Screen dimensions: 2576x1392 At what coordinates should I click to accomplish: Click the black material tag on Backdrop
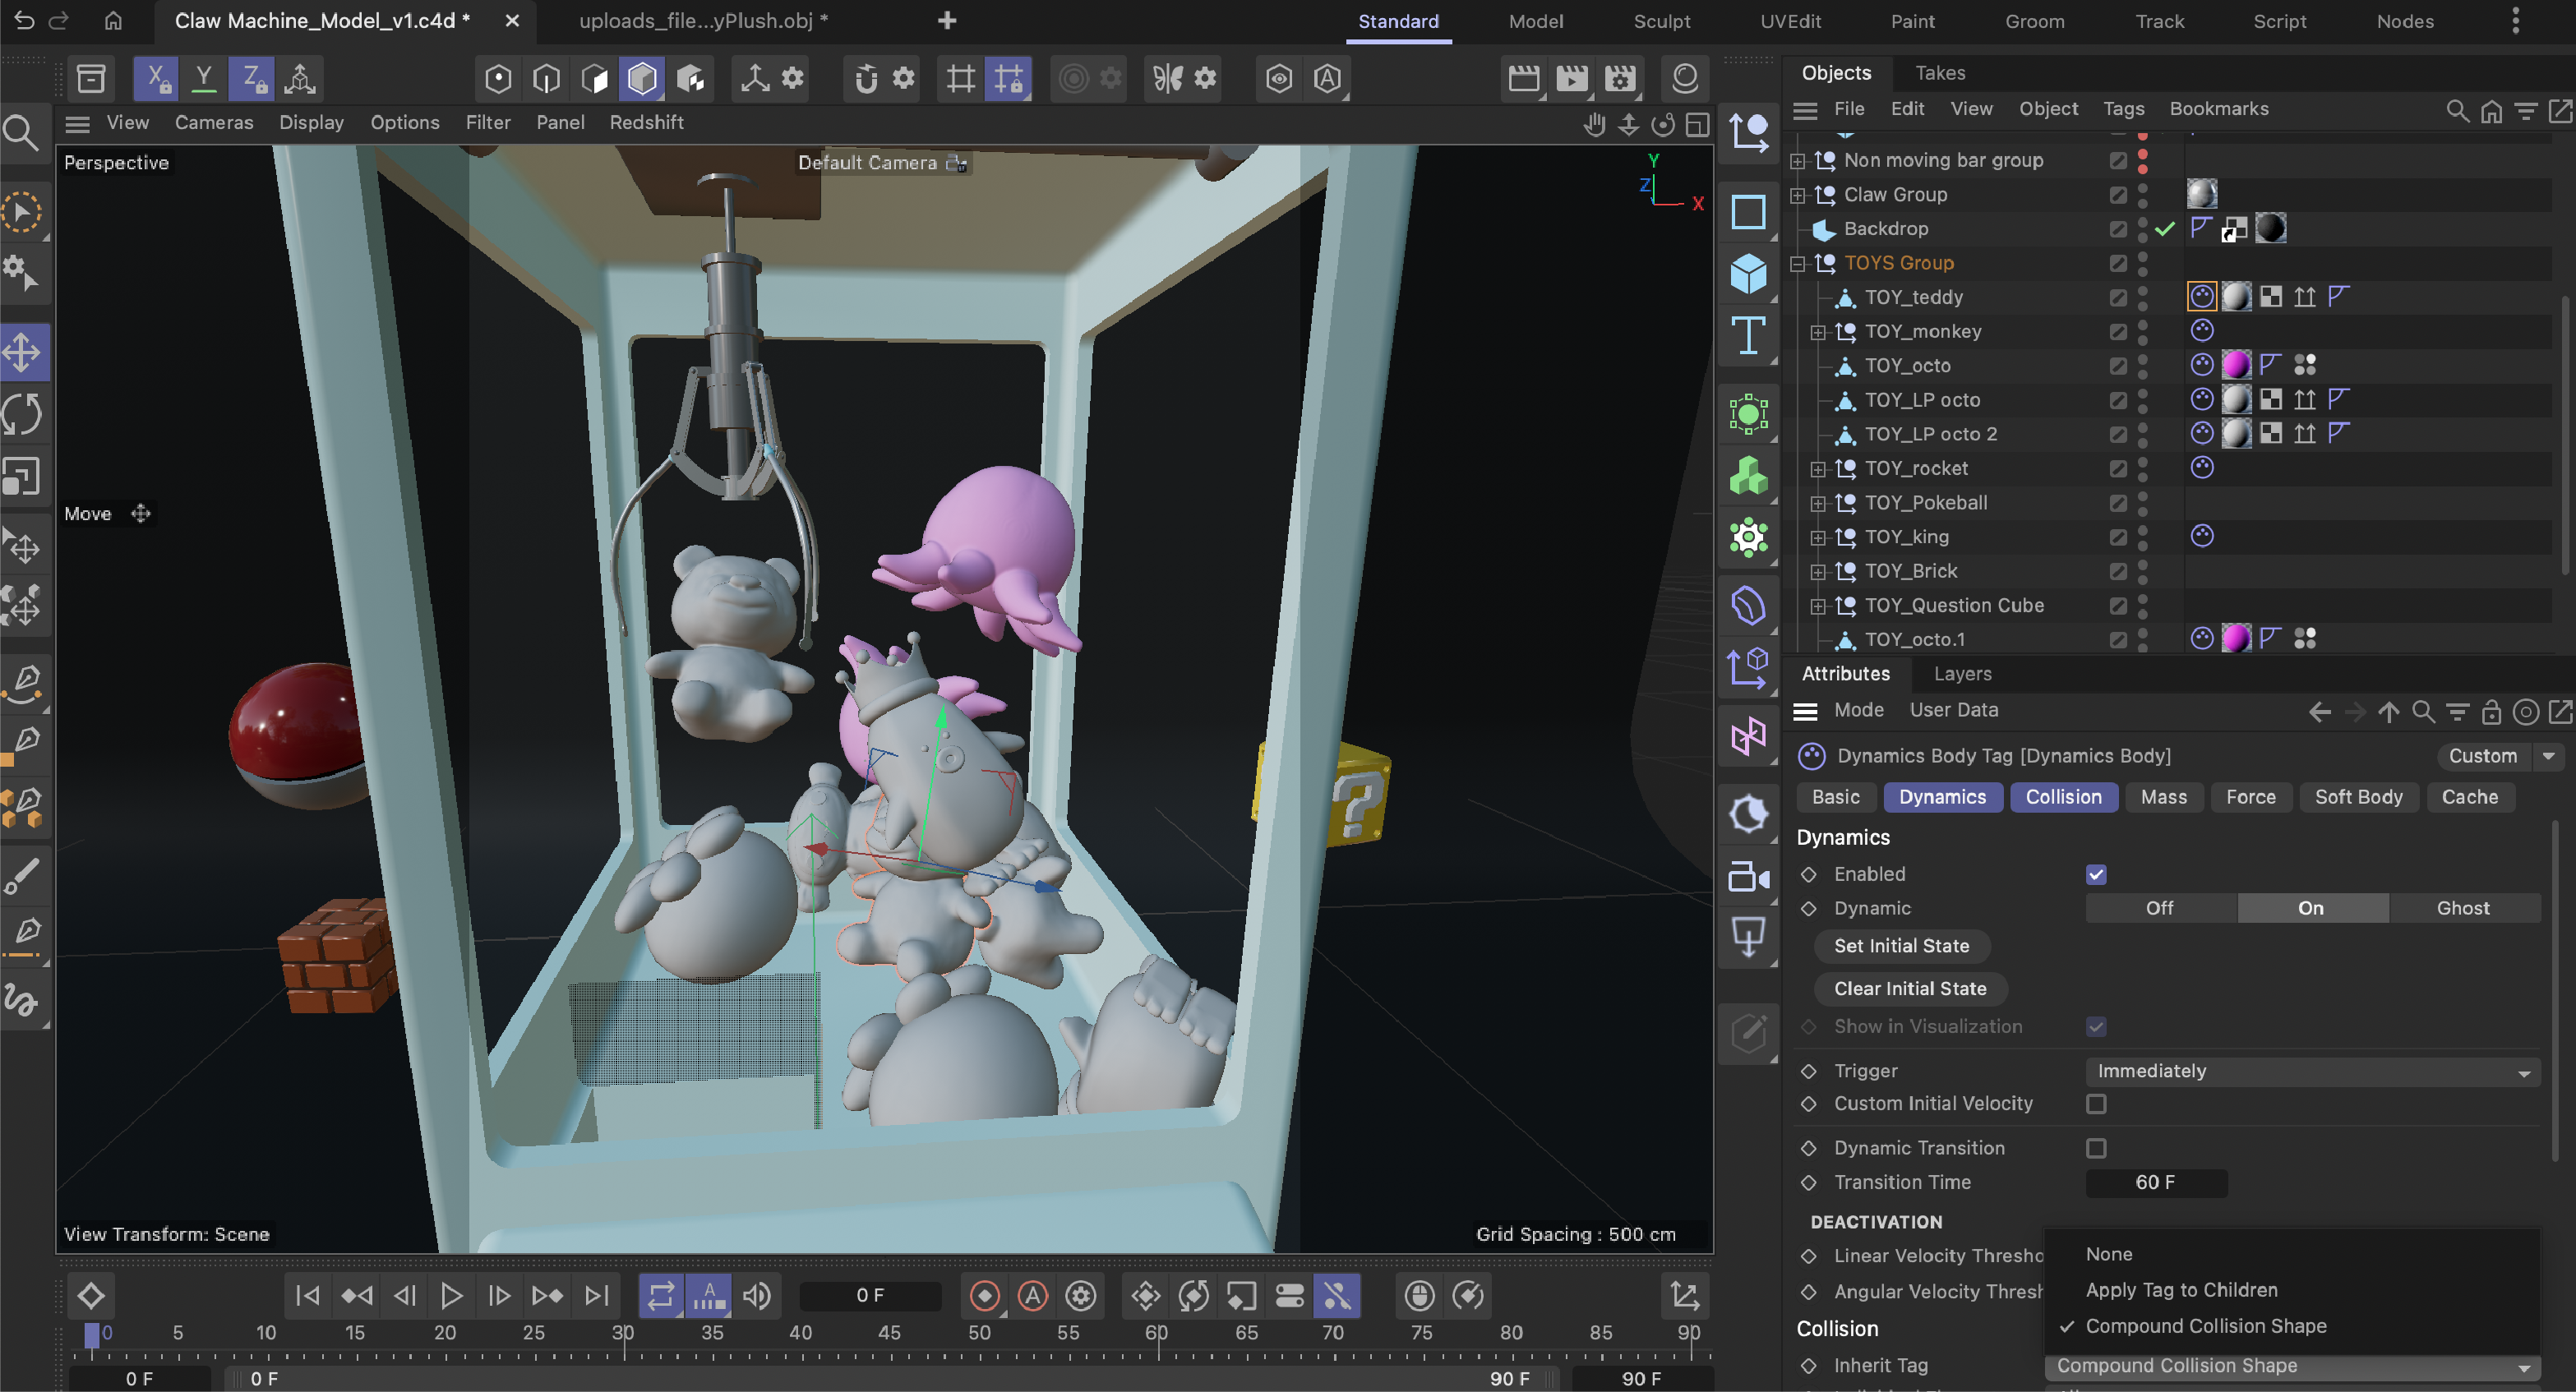pos(2271,228)
